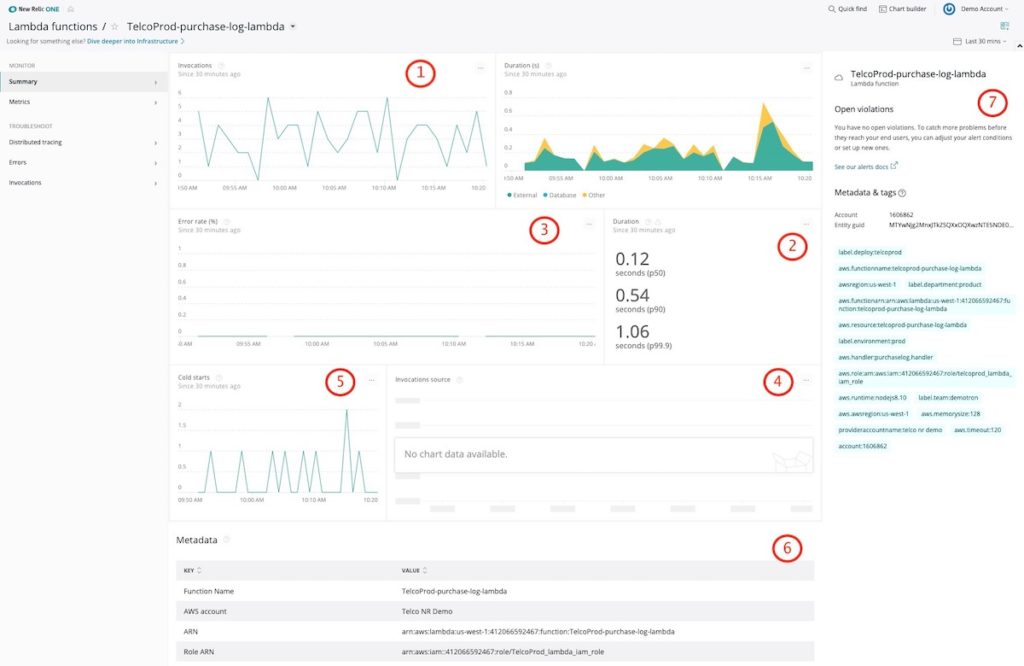Click the info icon next to Cold starts
The width and height of the screenshot is (1024, 666).
[219, 377]
